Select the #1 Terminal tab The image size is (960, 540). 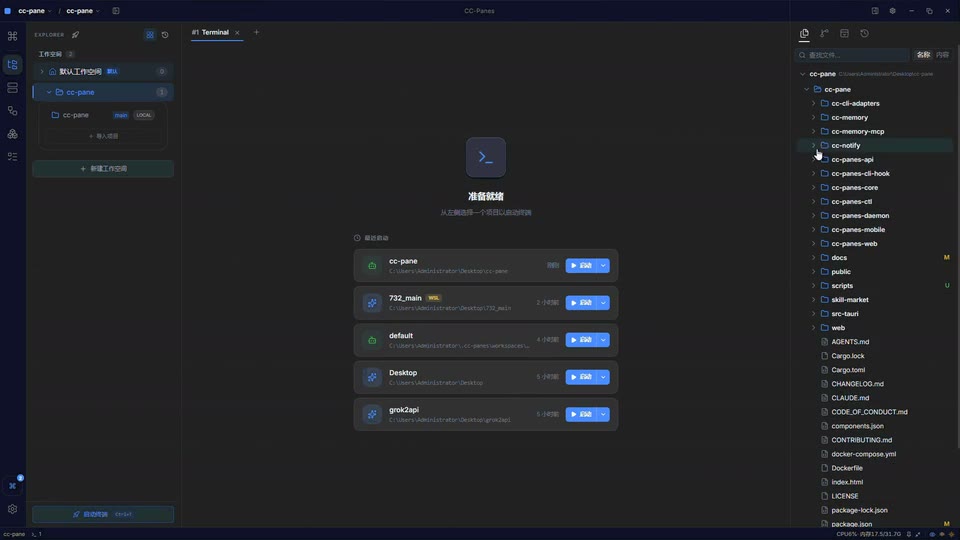[211, 32]
